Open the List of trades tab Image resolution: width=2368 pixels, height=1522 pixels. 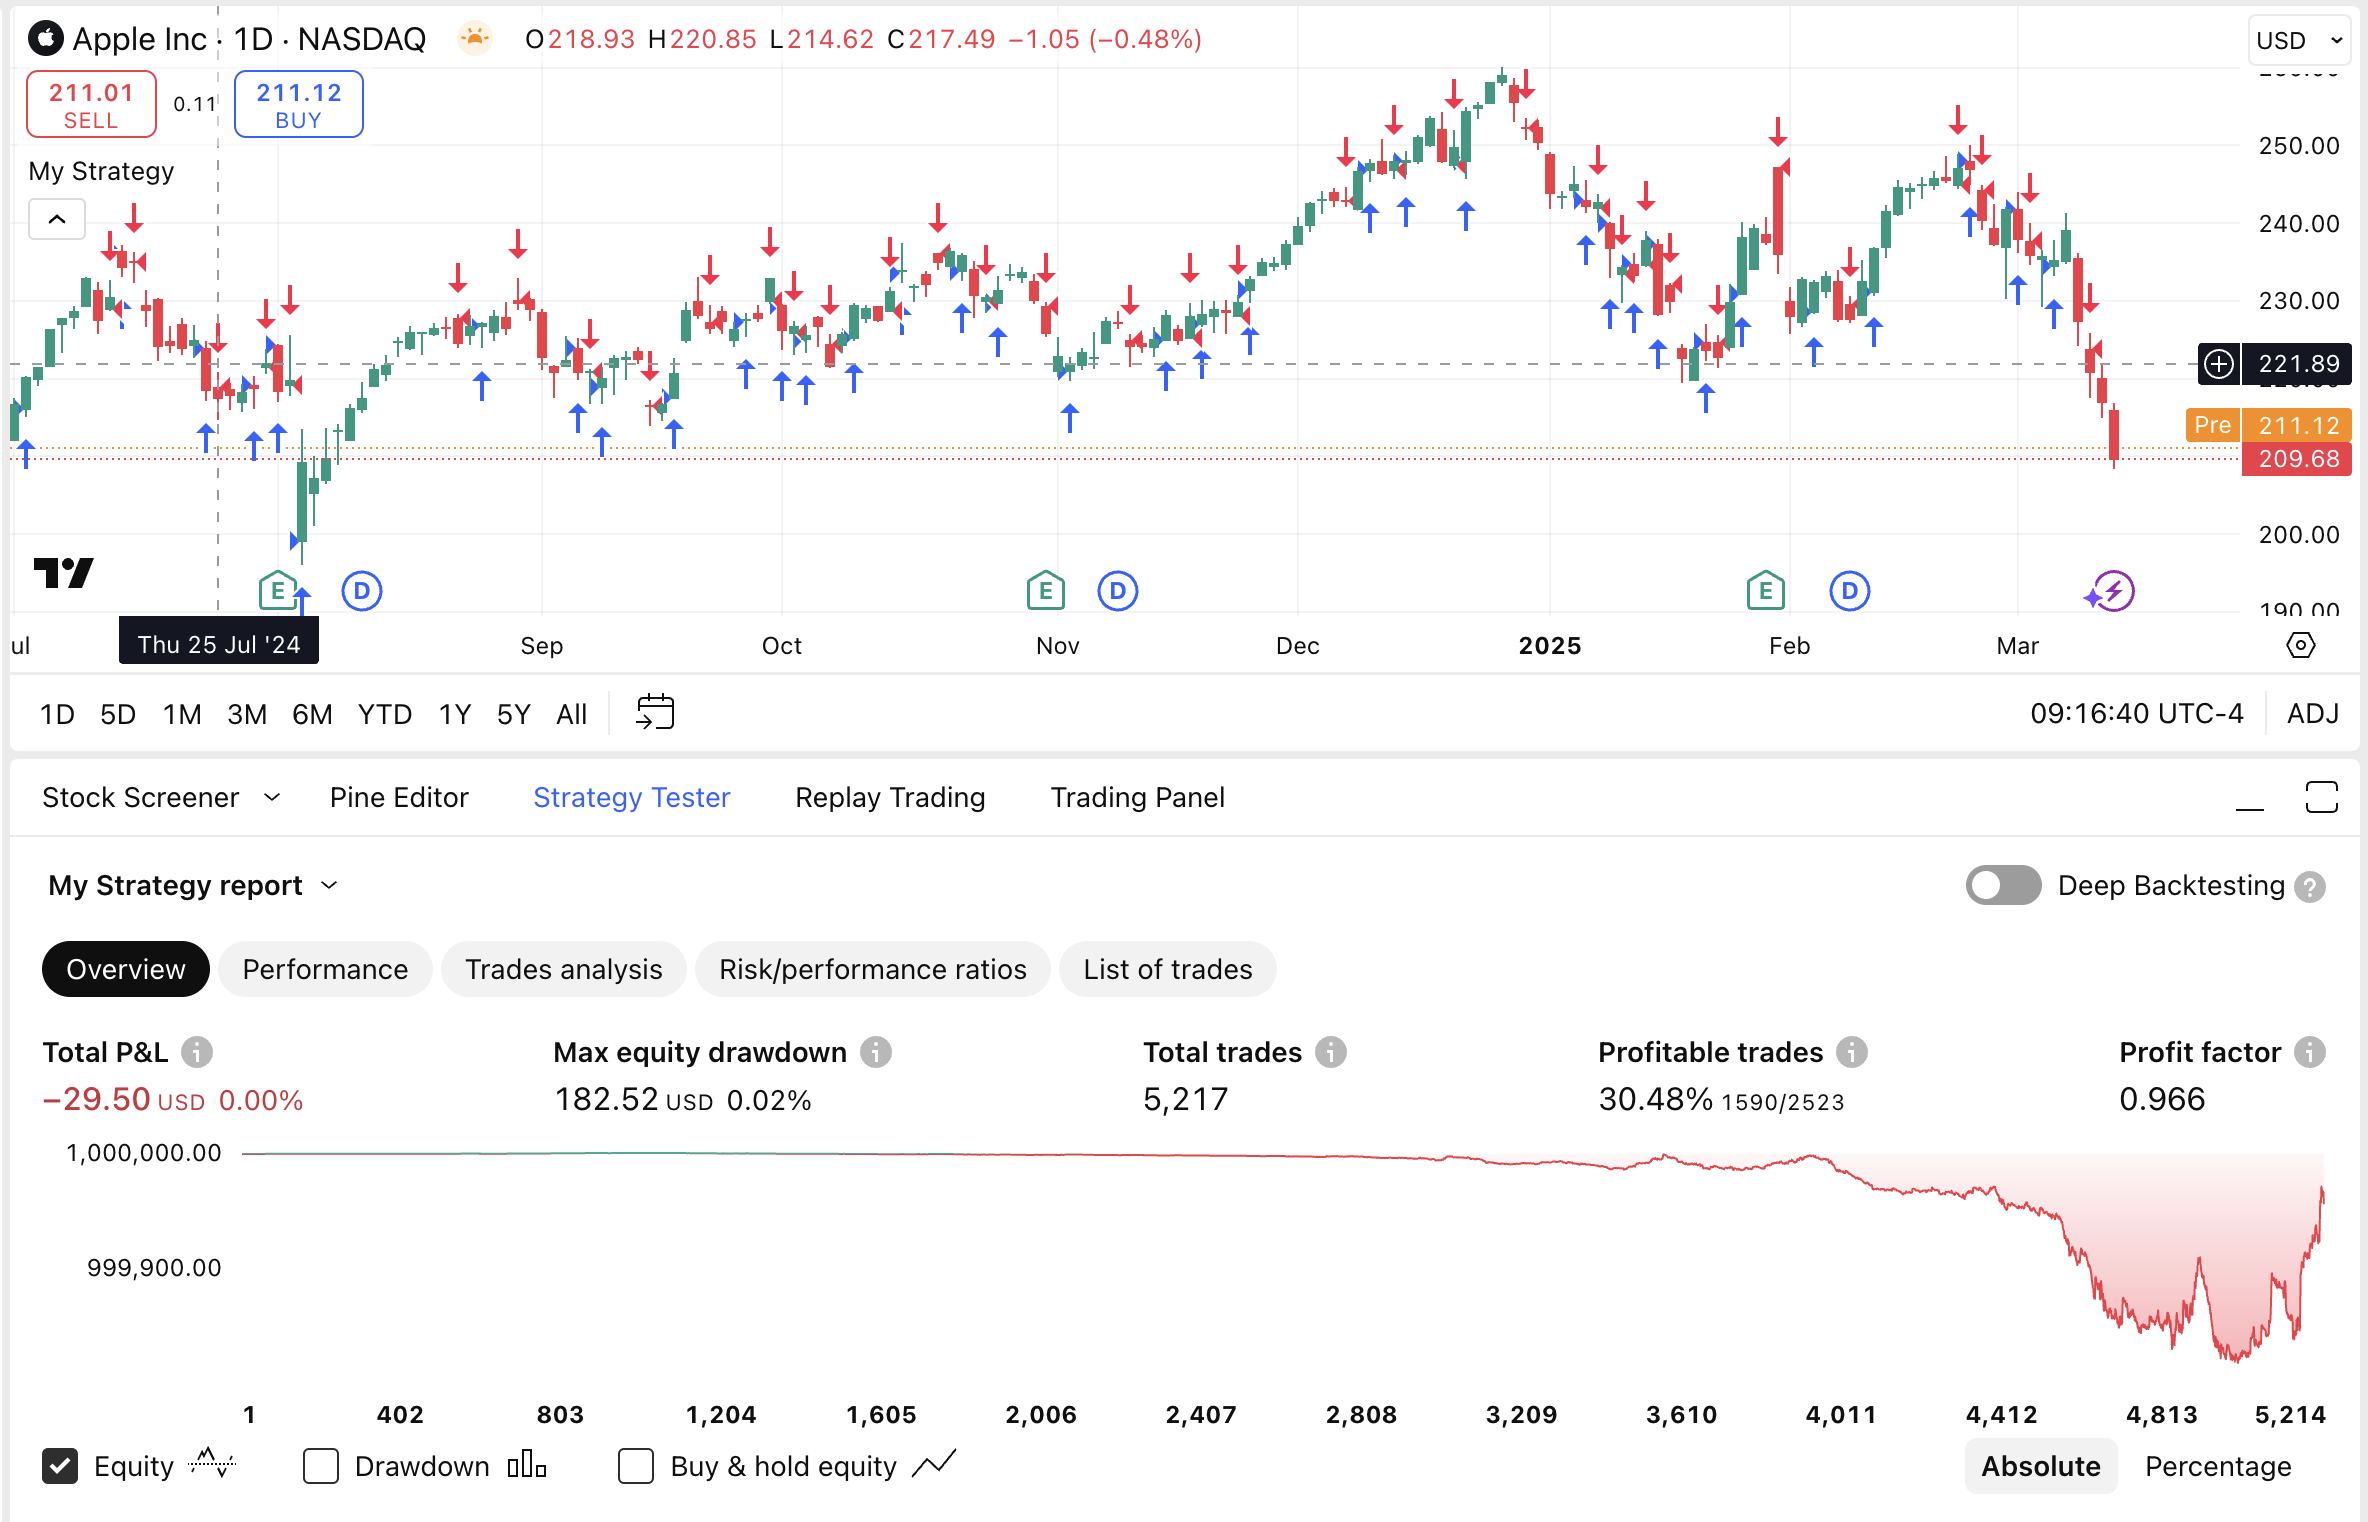[1167, 969]
